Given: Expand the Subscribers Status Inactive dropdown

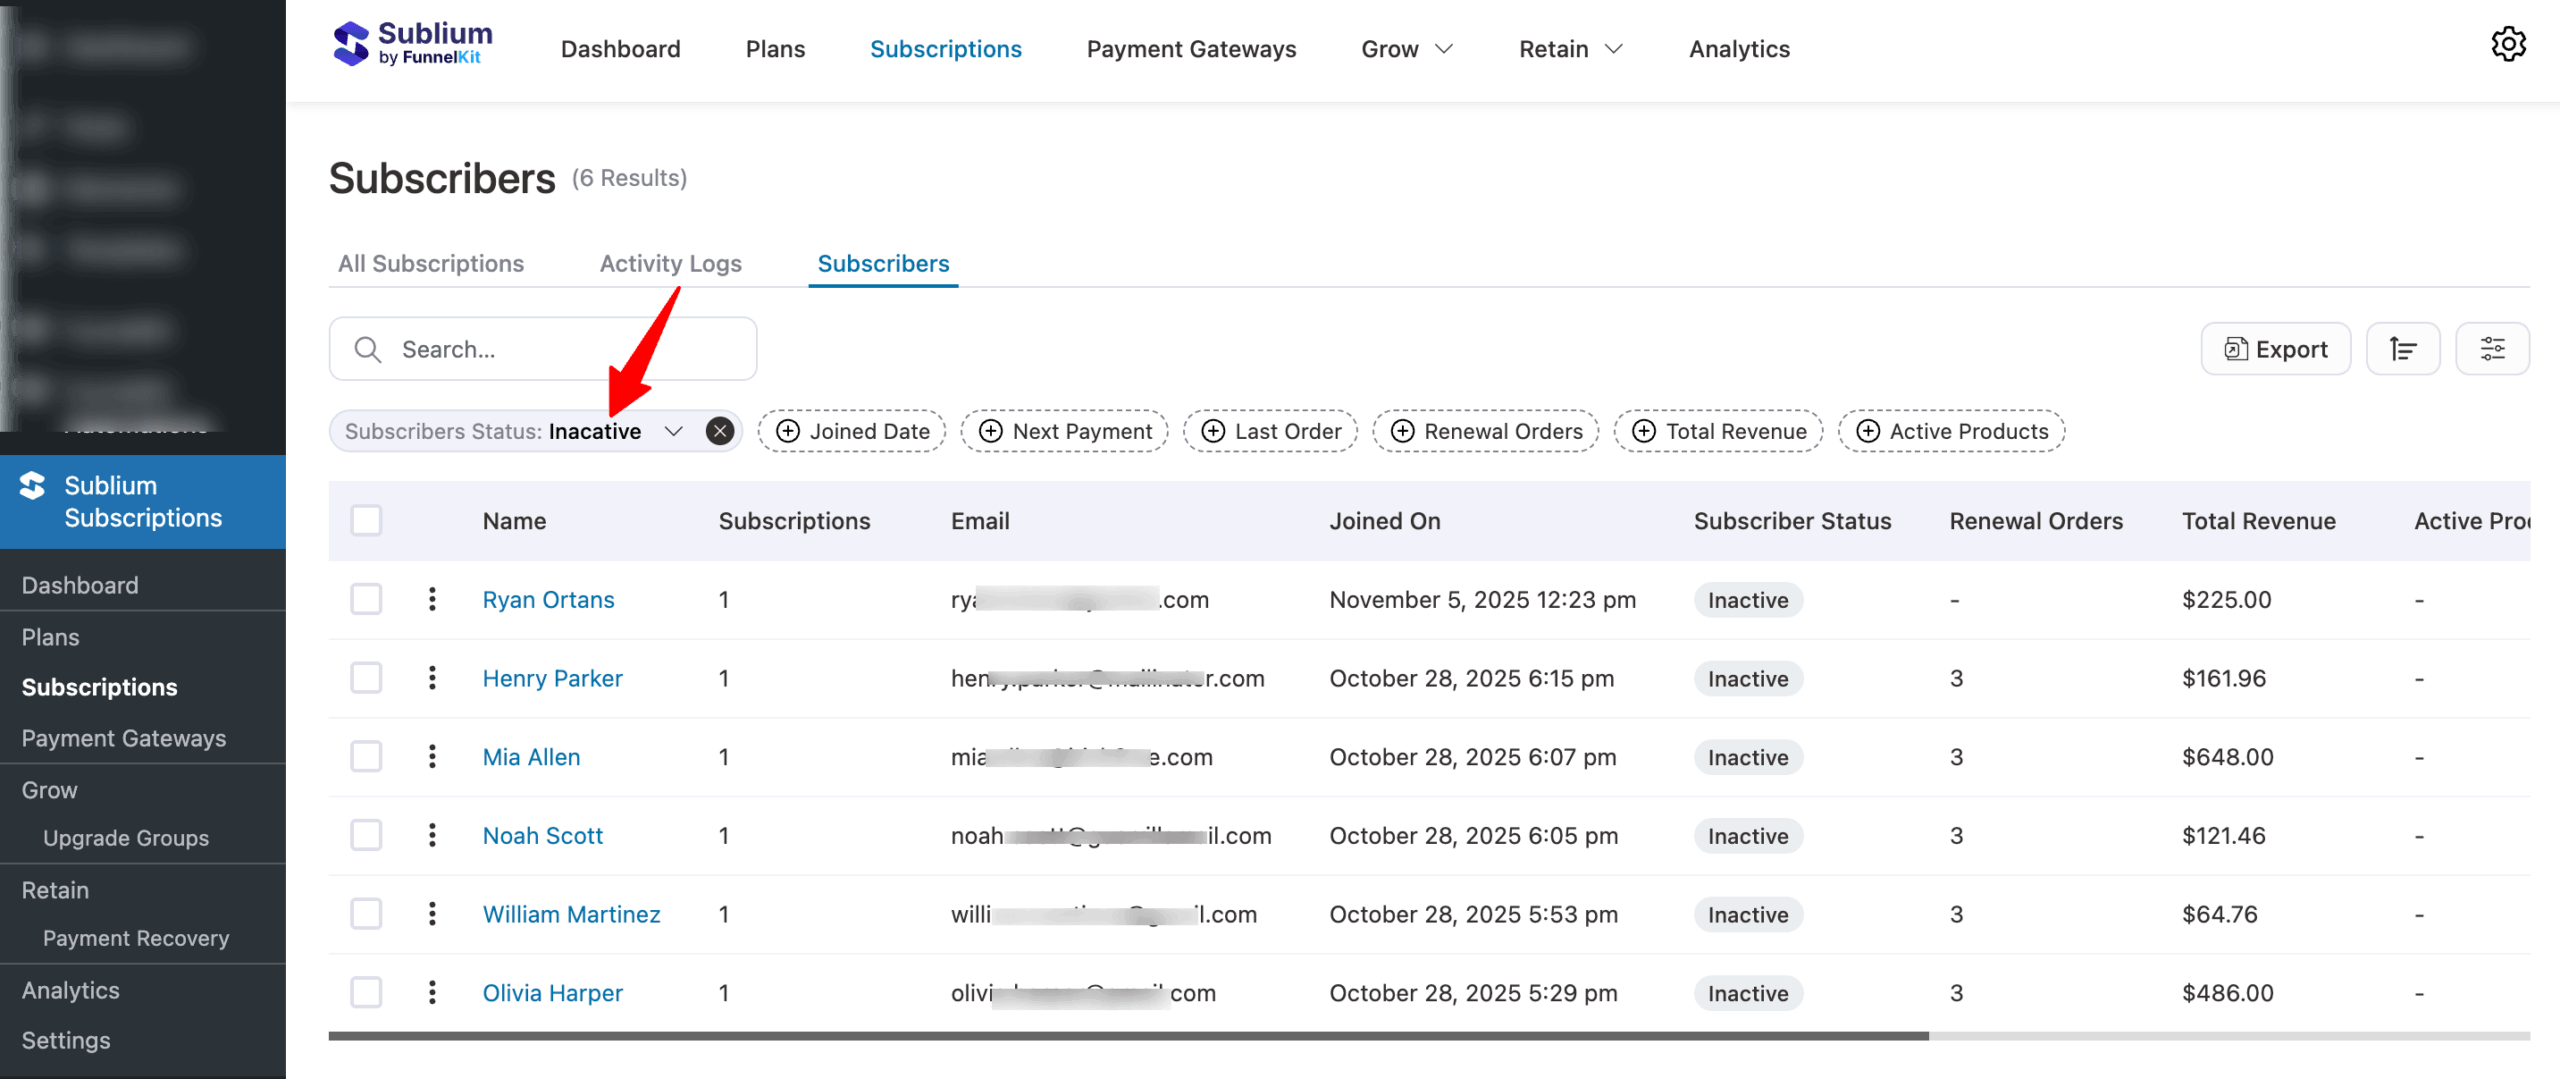Looking at the screenshot, I should (673, 431).
